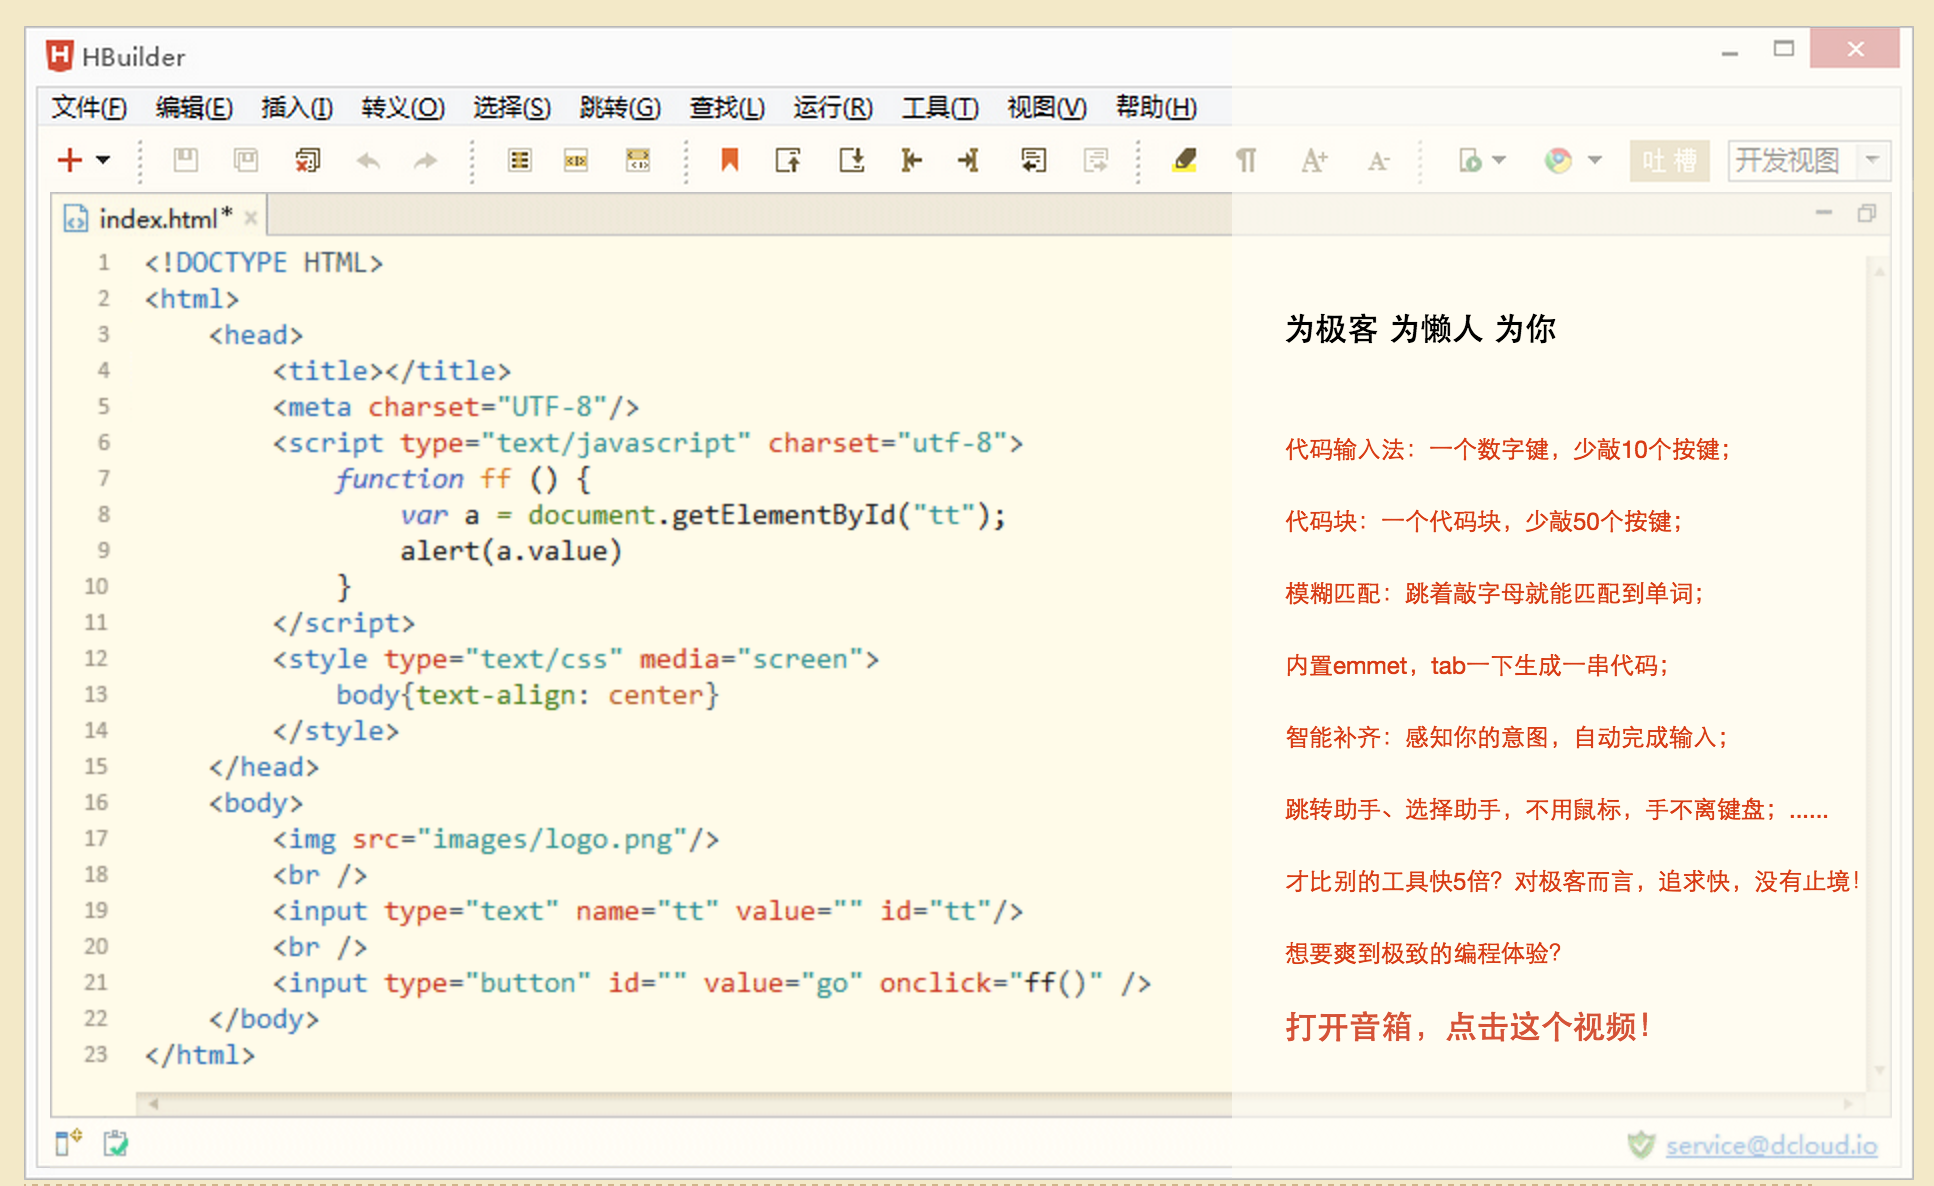This screenshot has height=1186, width=1934.
Task: Click the service@dcloud.io email link
Action: tap(1771, 1145)
